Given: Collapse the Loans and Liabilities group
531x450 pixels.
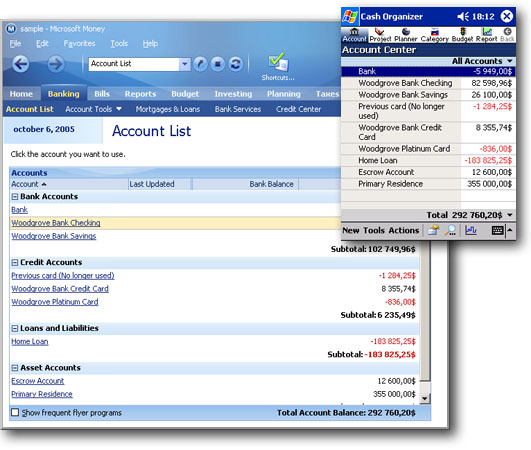Looking at the screenshot, I should coord(15,328).
